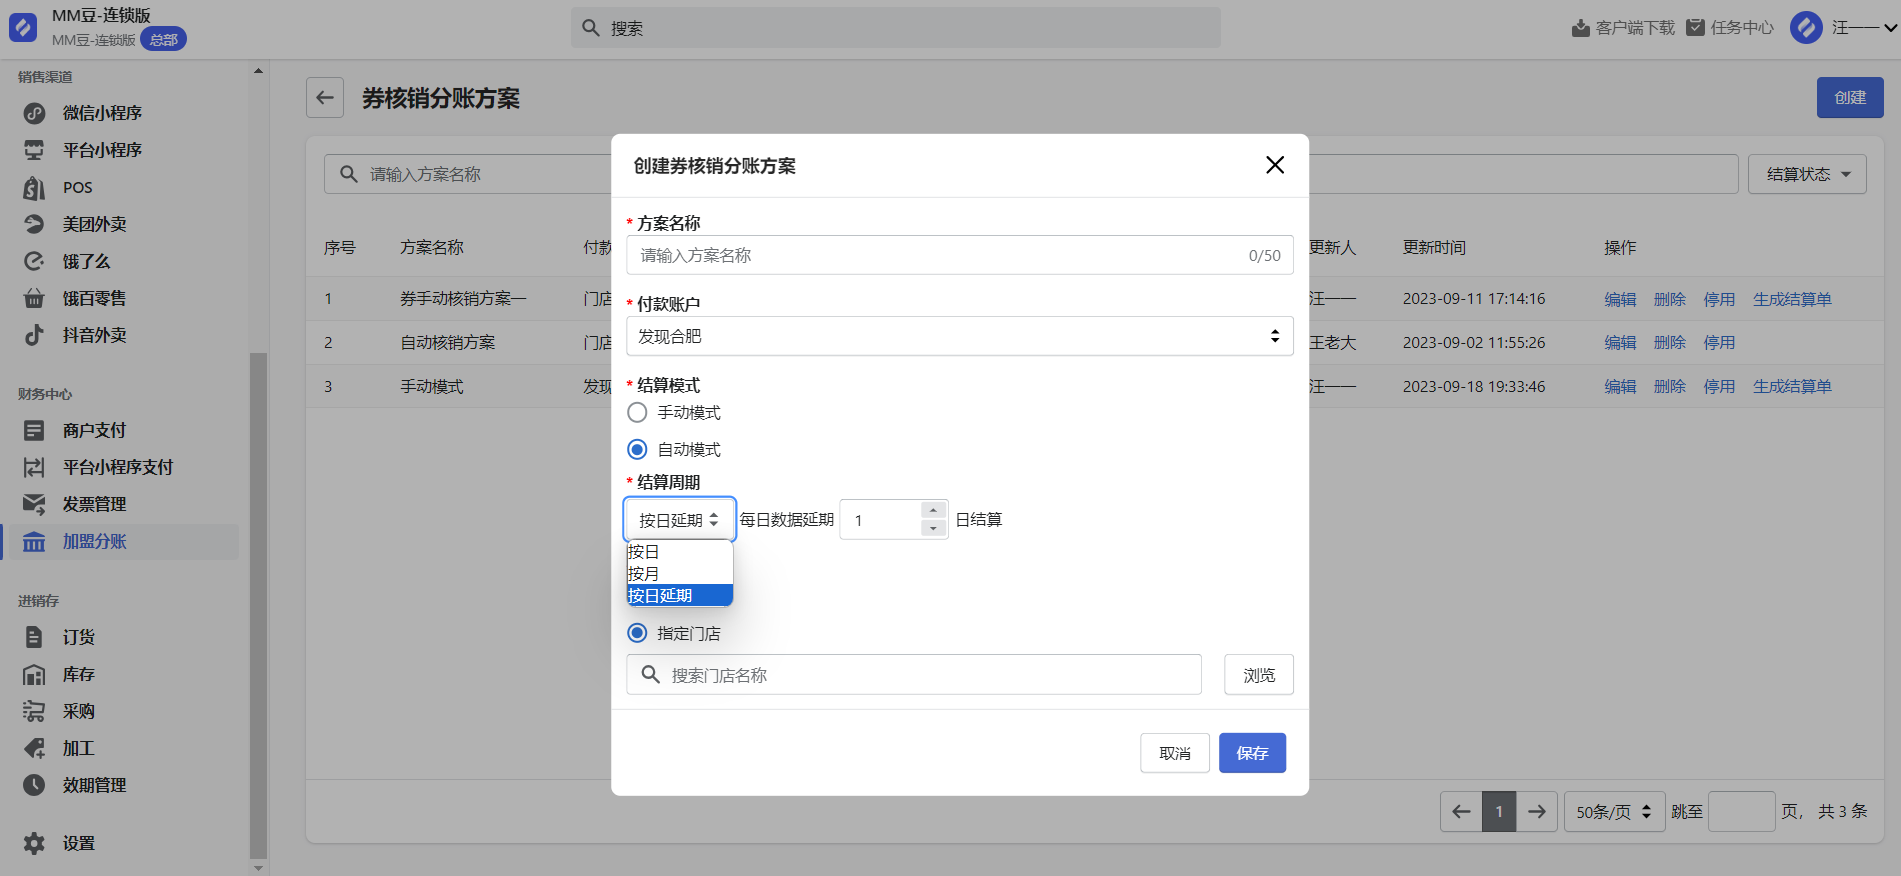Click 生成结算单 link for row 2023-09-11
The height and width of the screenshot is (876, 1901).
1792,299
